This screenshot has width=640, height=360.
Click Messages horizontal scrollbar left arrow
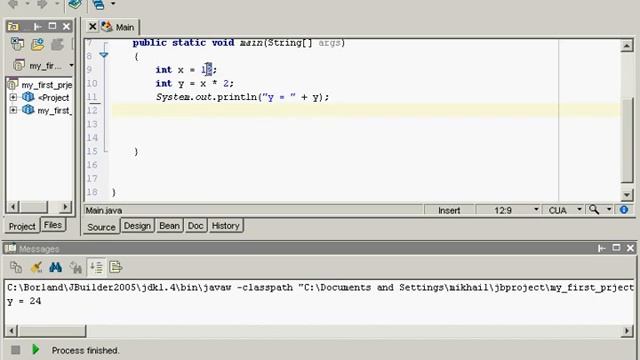(12, 331)
